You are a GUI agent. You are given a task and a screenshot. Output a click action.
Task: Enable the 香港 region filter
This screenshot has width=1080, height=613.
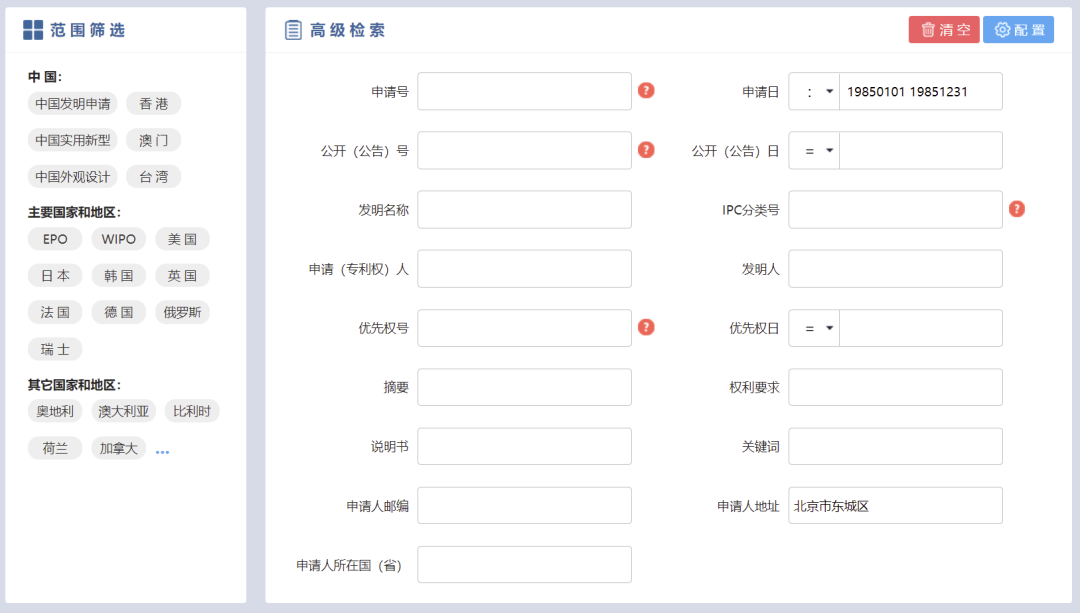(154, 103)
